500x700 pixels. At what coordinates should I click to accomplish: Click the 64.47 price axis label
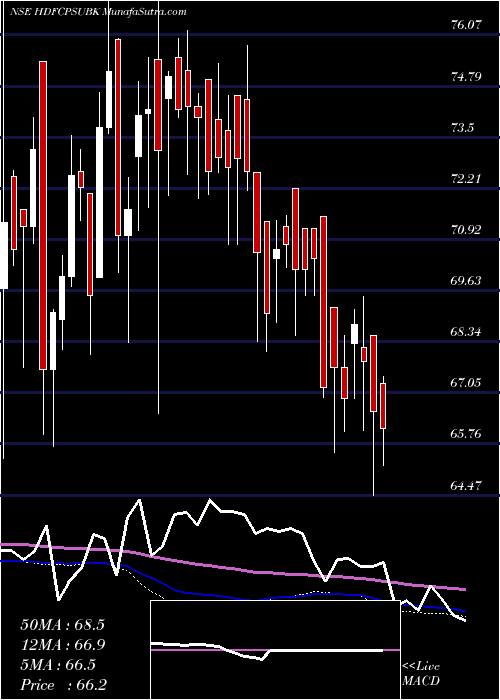pyautogui.click(x=466, y=485)
